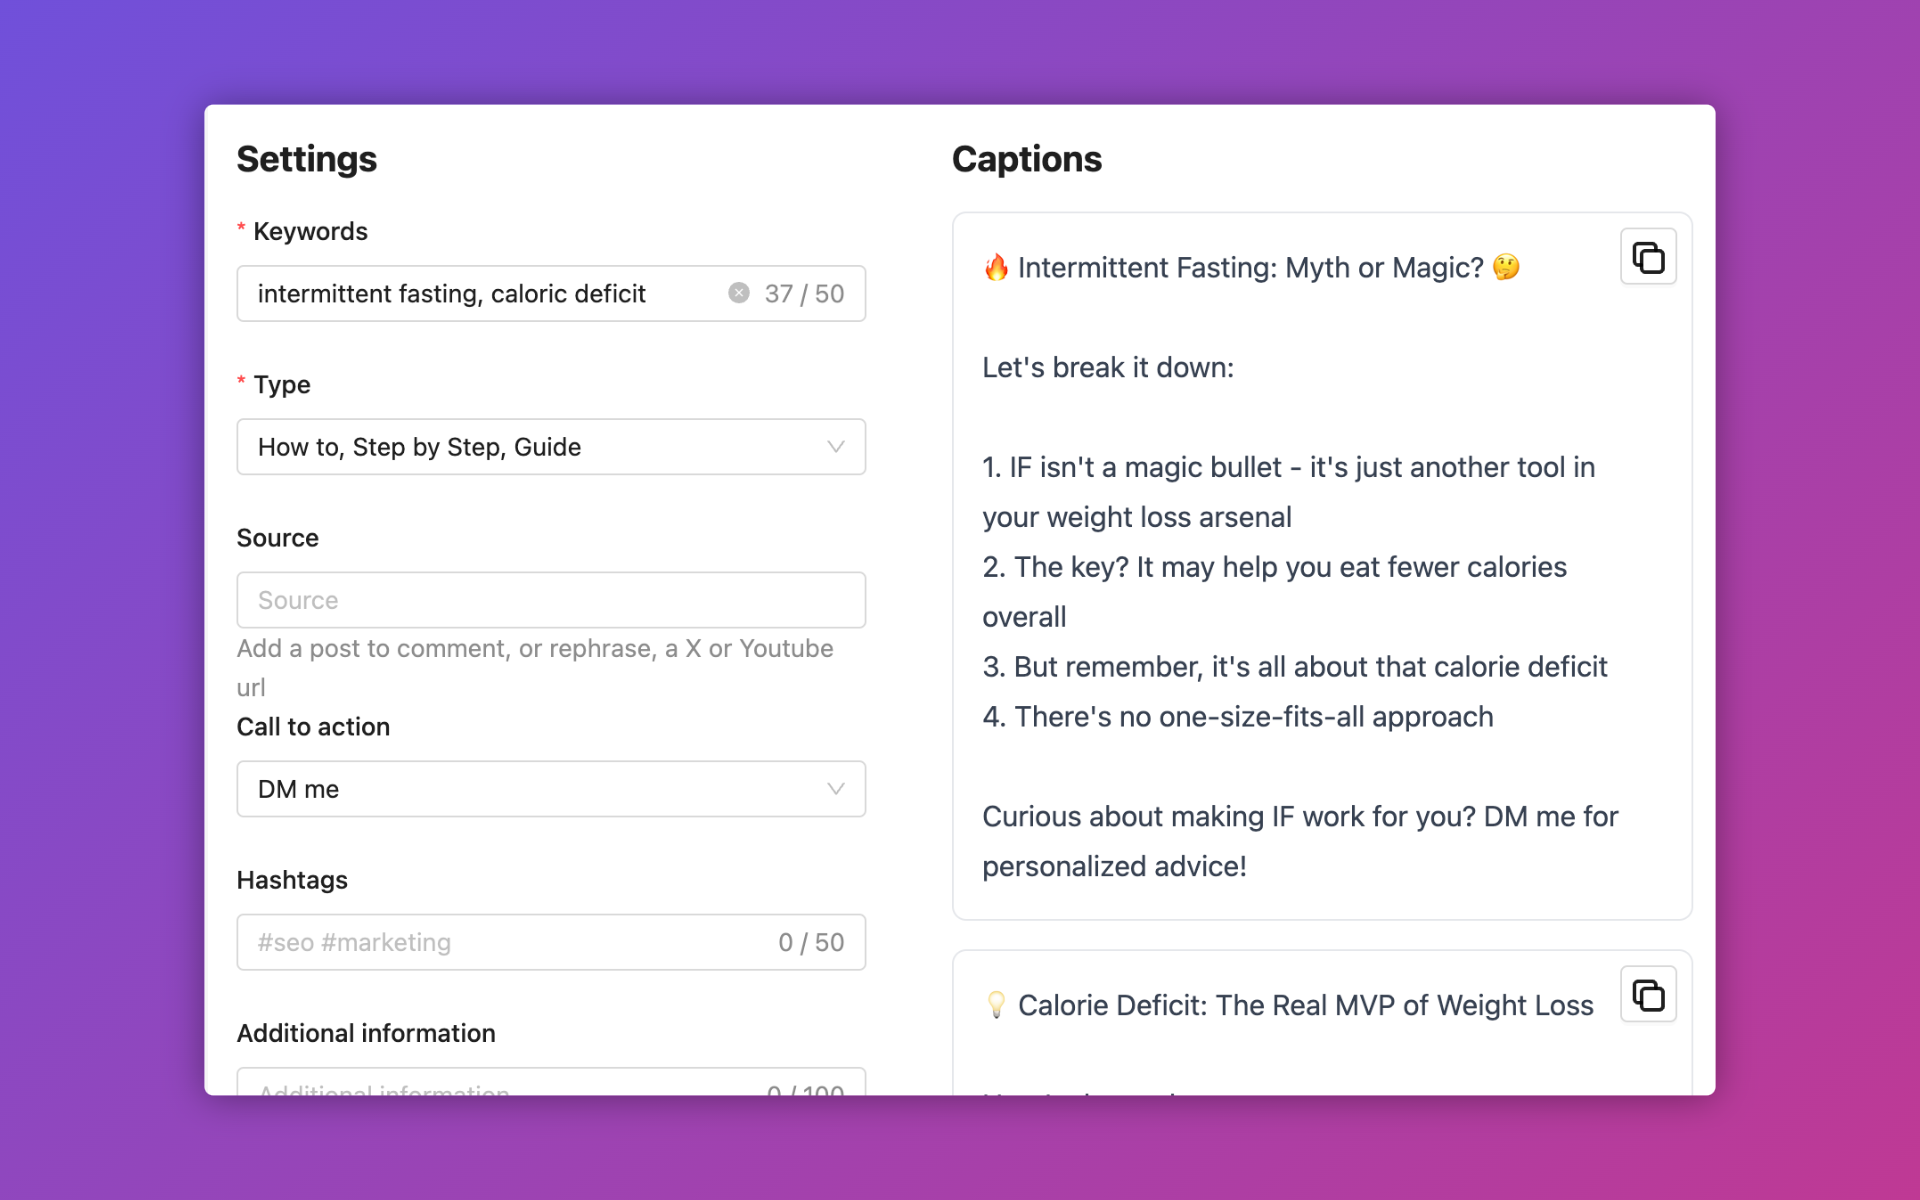
Task: Click the Hashtags label
Action: click(292, 880)
